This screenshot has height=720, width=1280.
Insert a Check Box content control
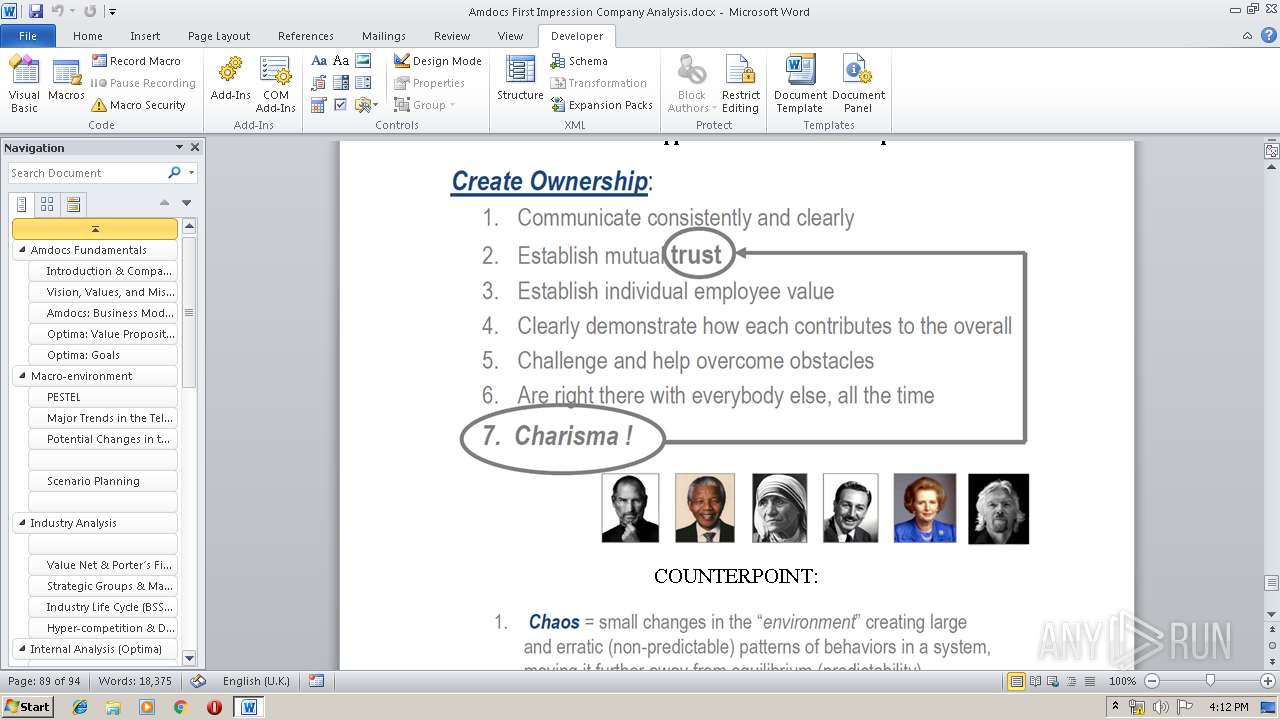341,105
